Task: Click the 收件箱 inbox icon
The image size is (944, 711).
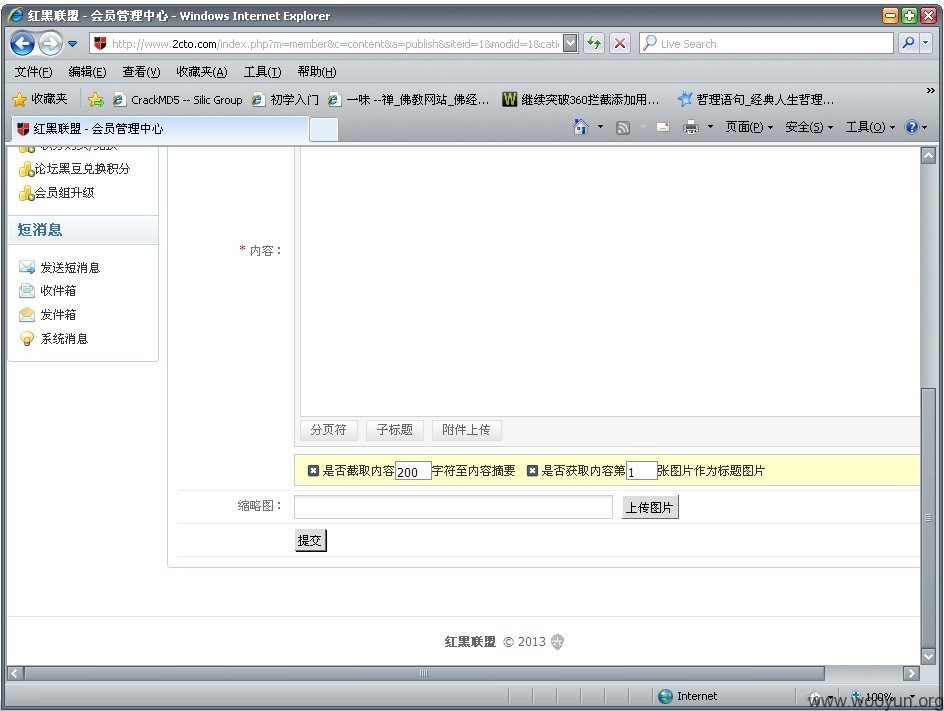Action: tap(26, 291)
